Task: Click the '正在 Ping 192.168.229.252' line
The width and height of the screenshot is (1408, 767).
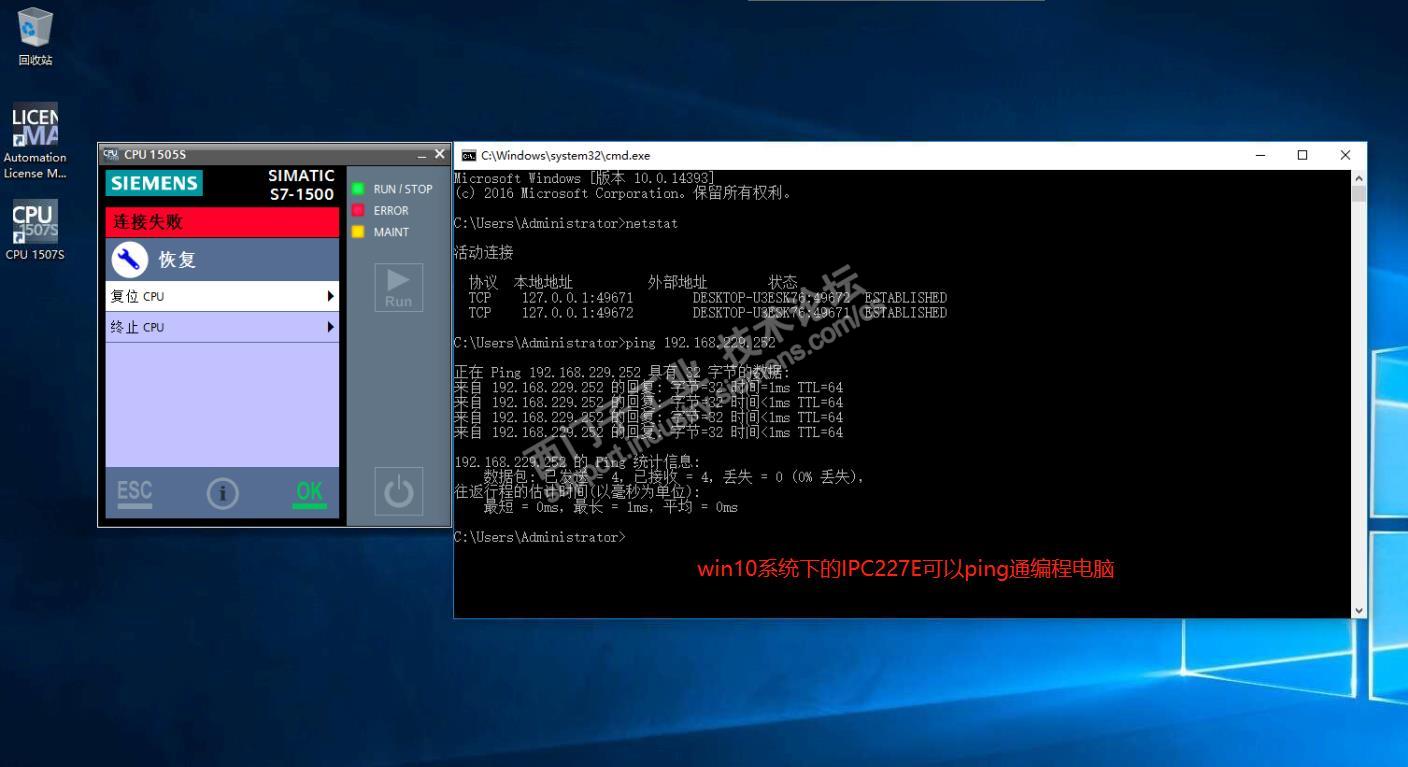Action: pos(622,373)
